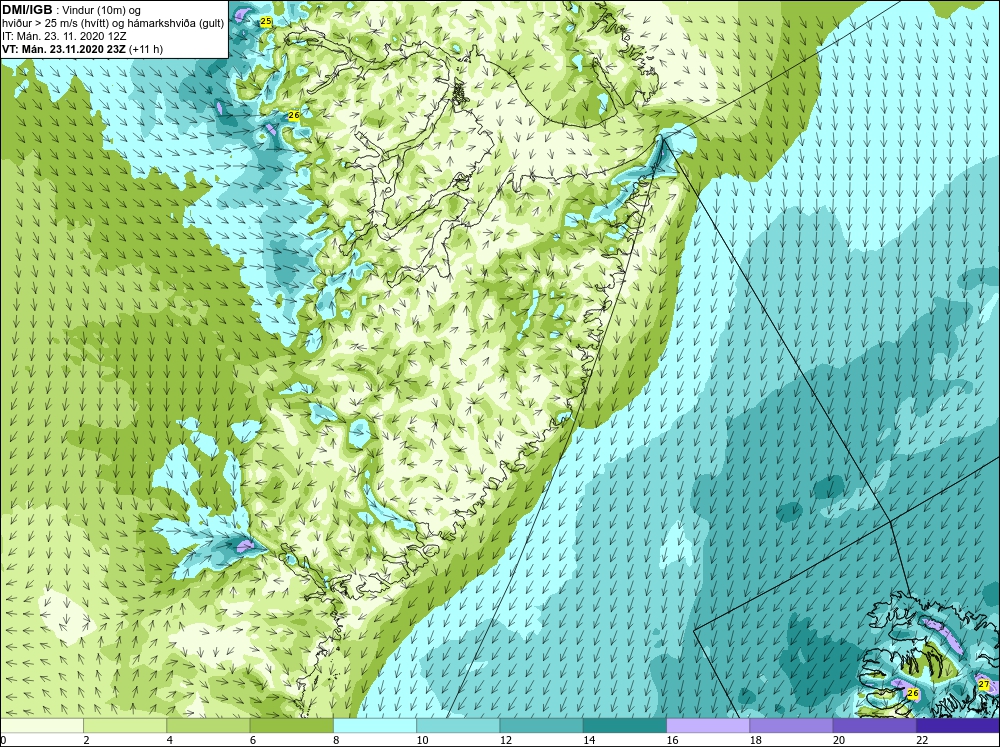Screen dimensions: 1000x747
Task: Click the legend tick value 0
Action: click(3, 740)
